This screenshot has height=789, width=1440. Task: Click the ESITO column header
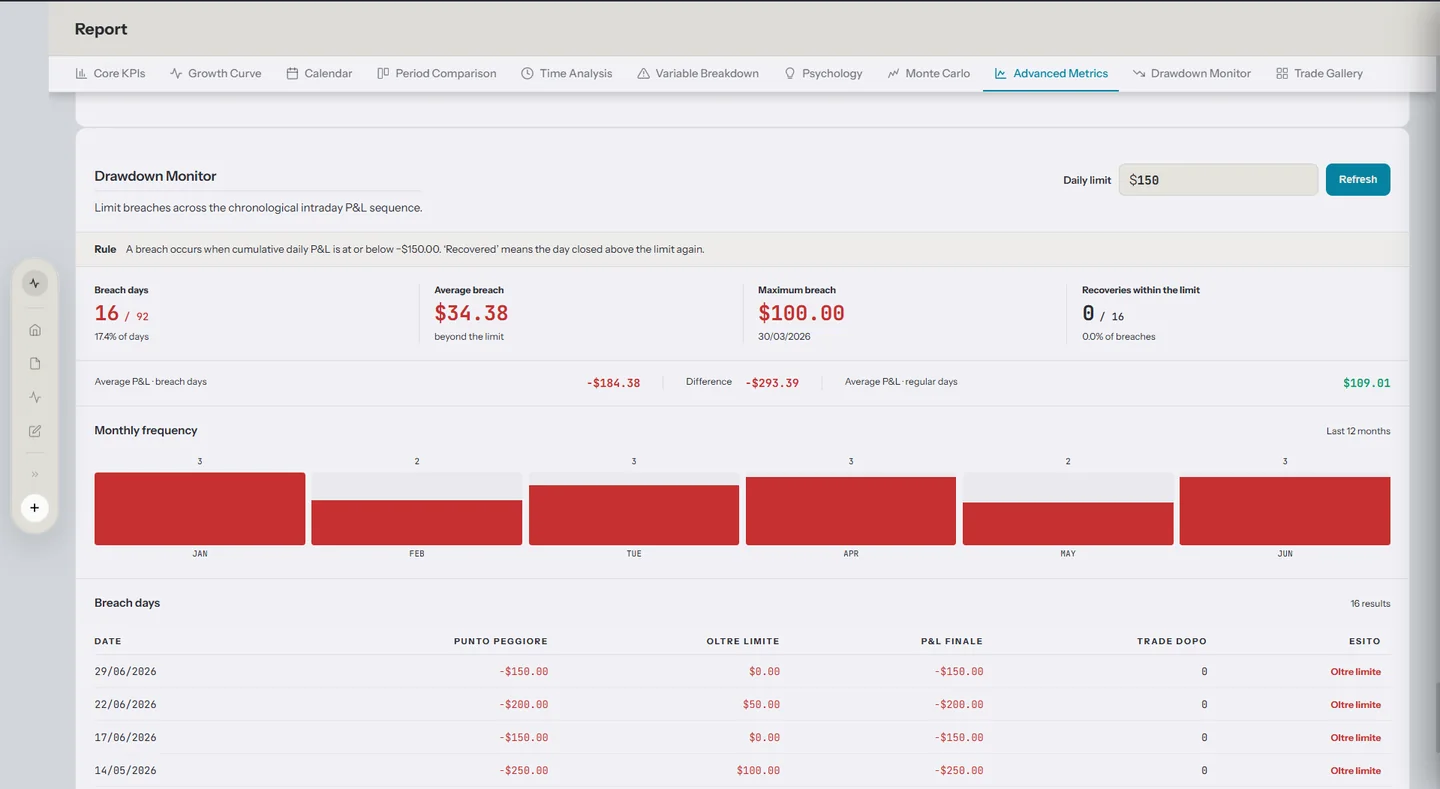(1364, 641)
